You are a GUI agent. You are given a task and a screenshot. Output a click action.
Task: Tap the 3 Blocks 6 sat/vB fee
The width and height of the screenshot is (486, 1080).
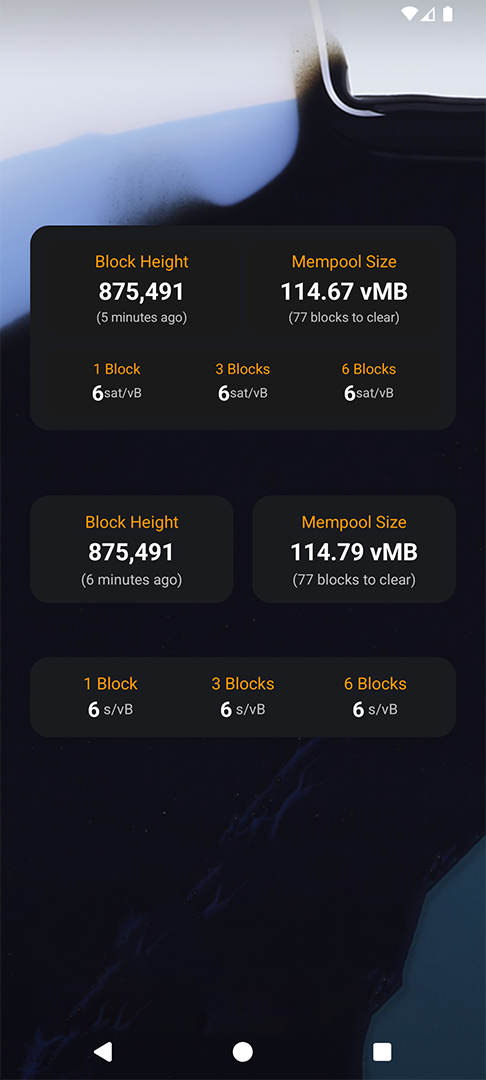pyautogui.click(x=243, y=381)
